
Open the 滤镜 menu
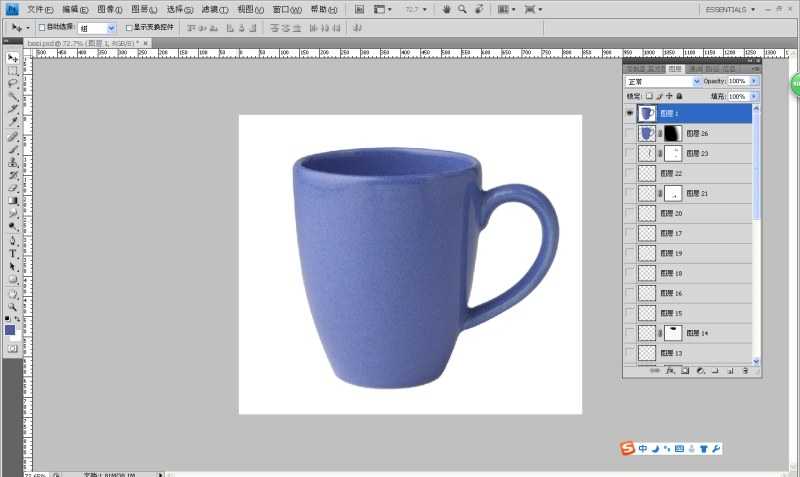tap(214, 9)
